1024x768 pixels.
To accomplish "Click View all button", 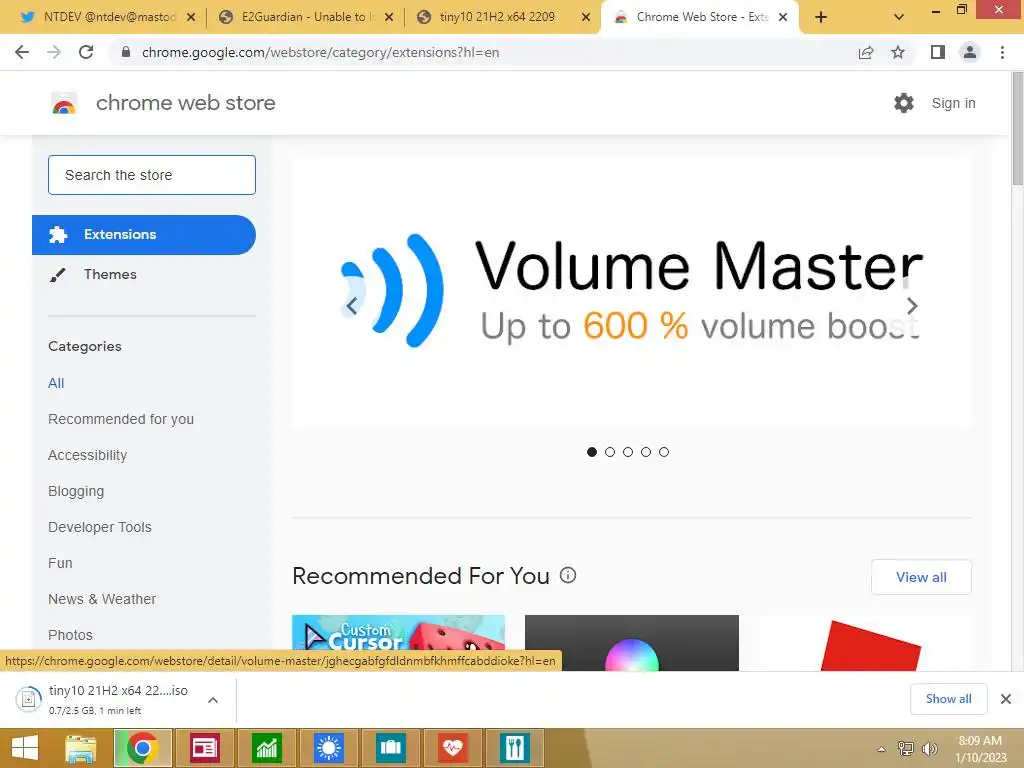I will pos(921,577).
